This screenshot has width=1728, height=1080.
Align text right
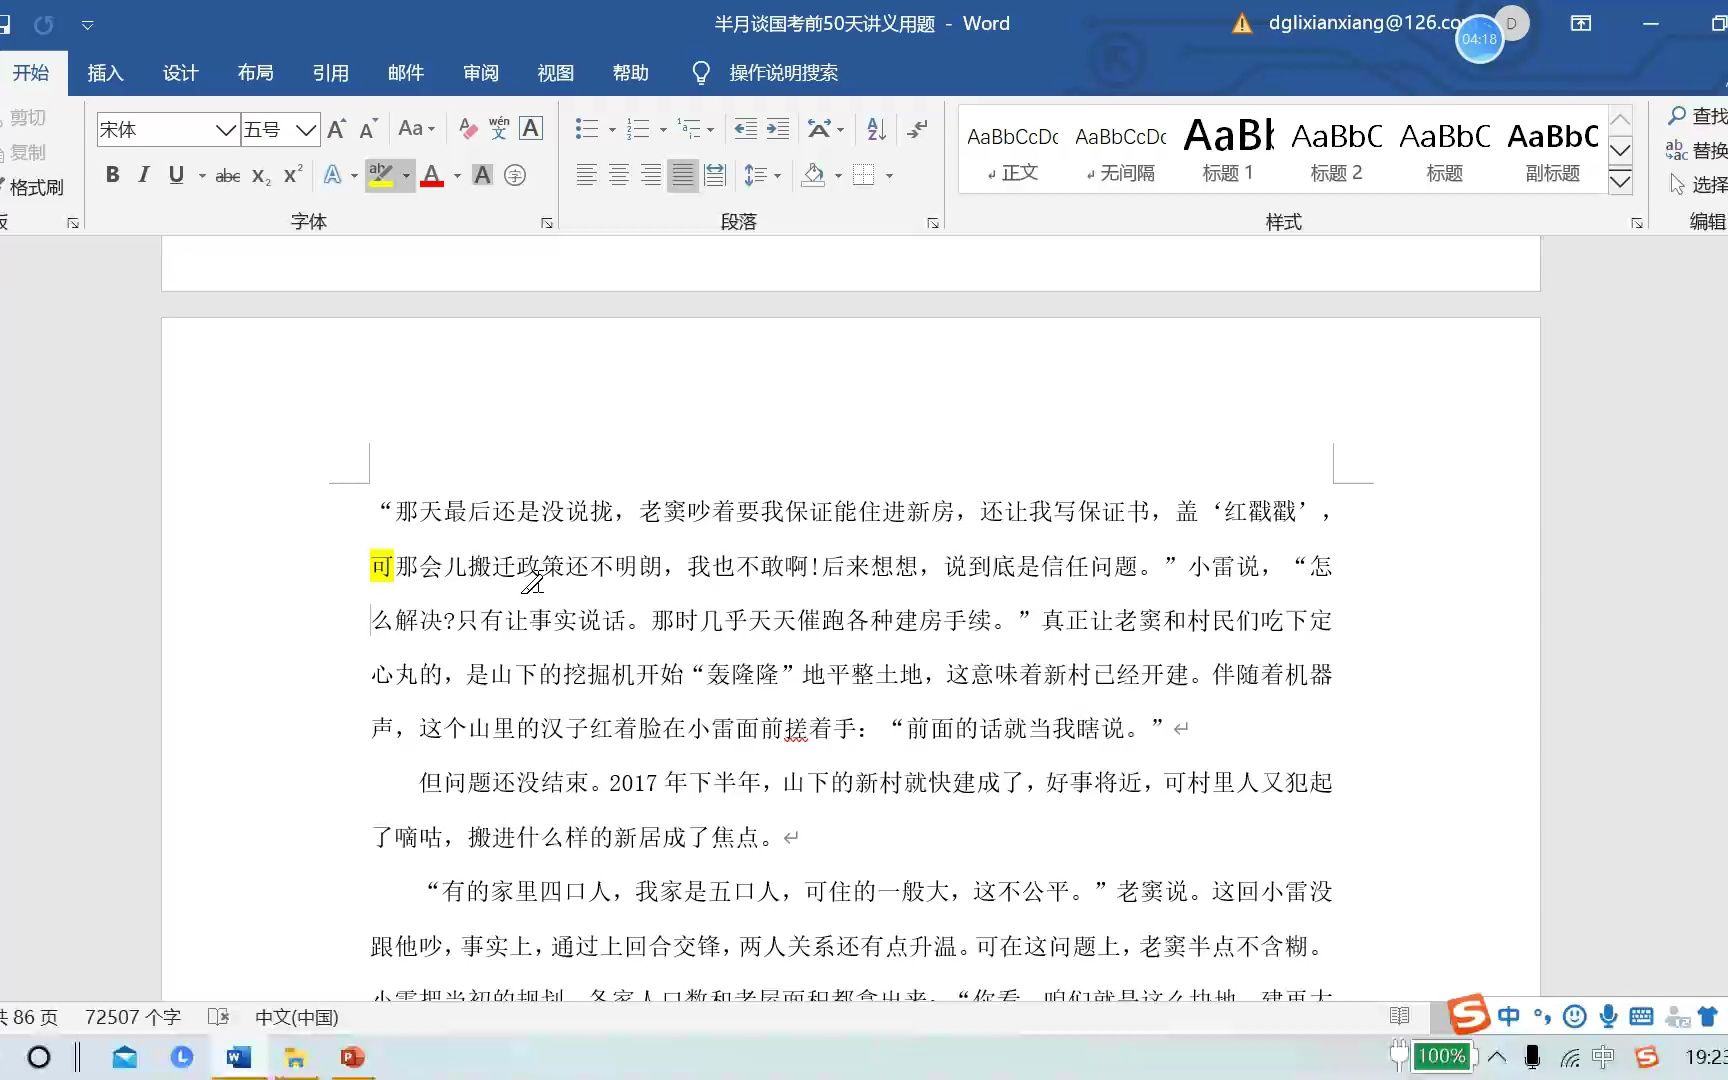pos(651,175)
